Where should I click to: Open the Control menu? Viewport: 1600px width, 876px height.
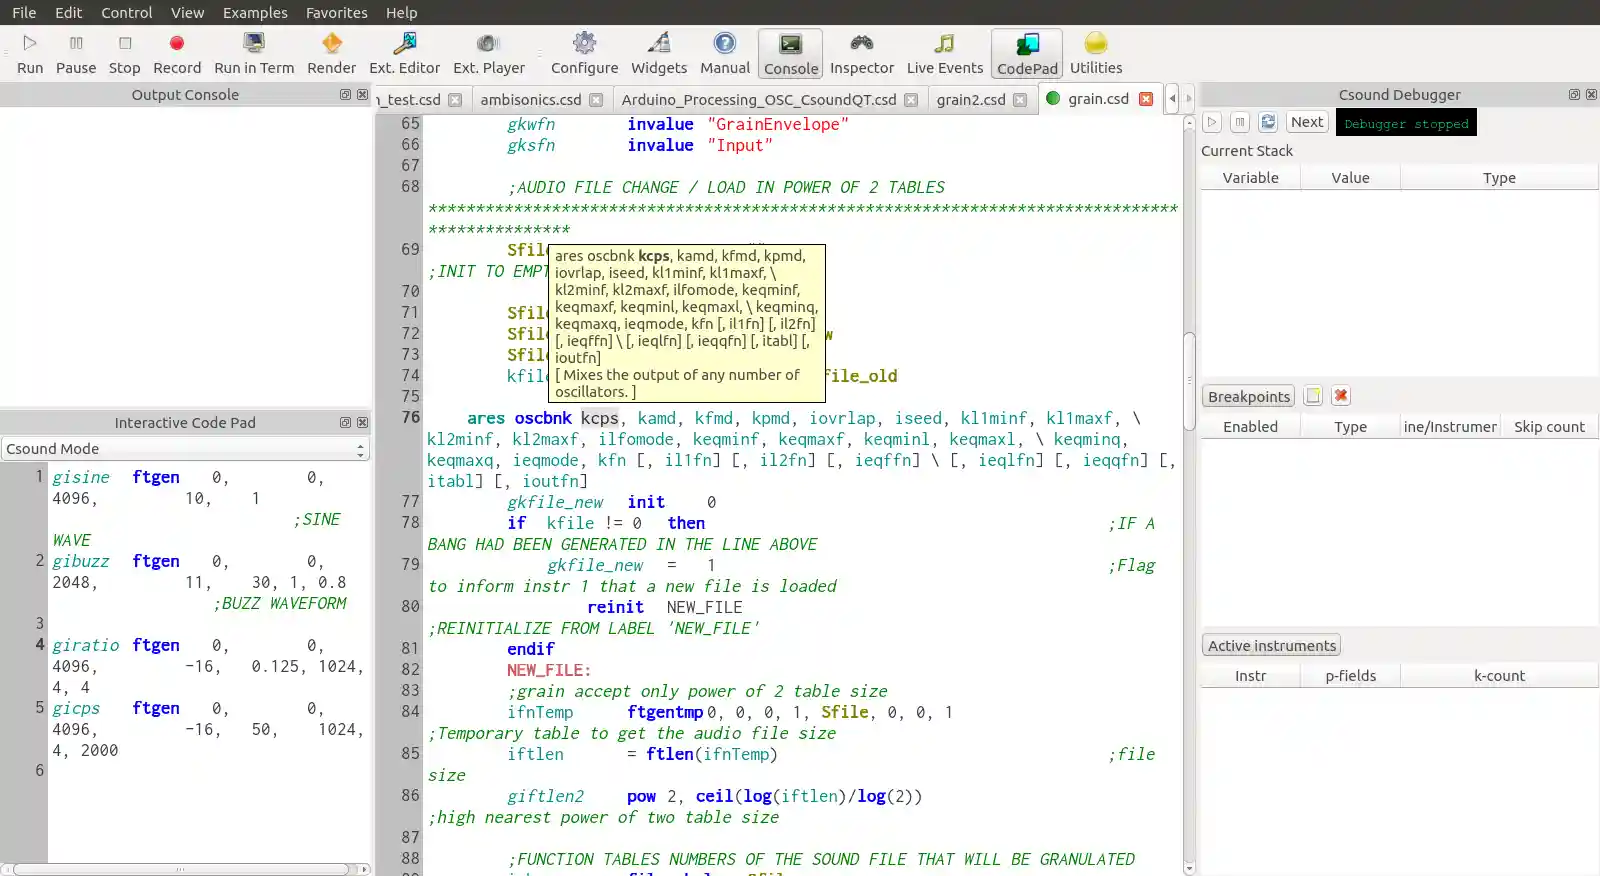pyautogui.click(x=127, y=12)
